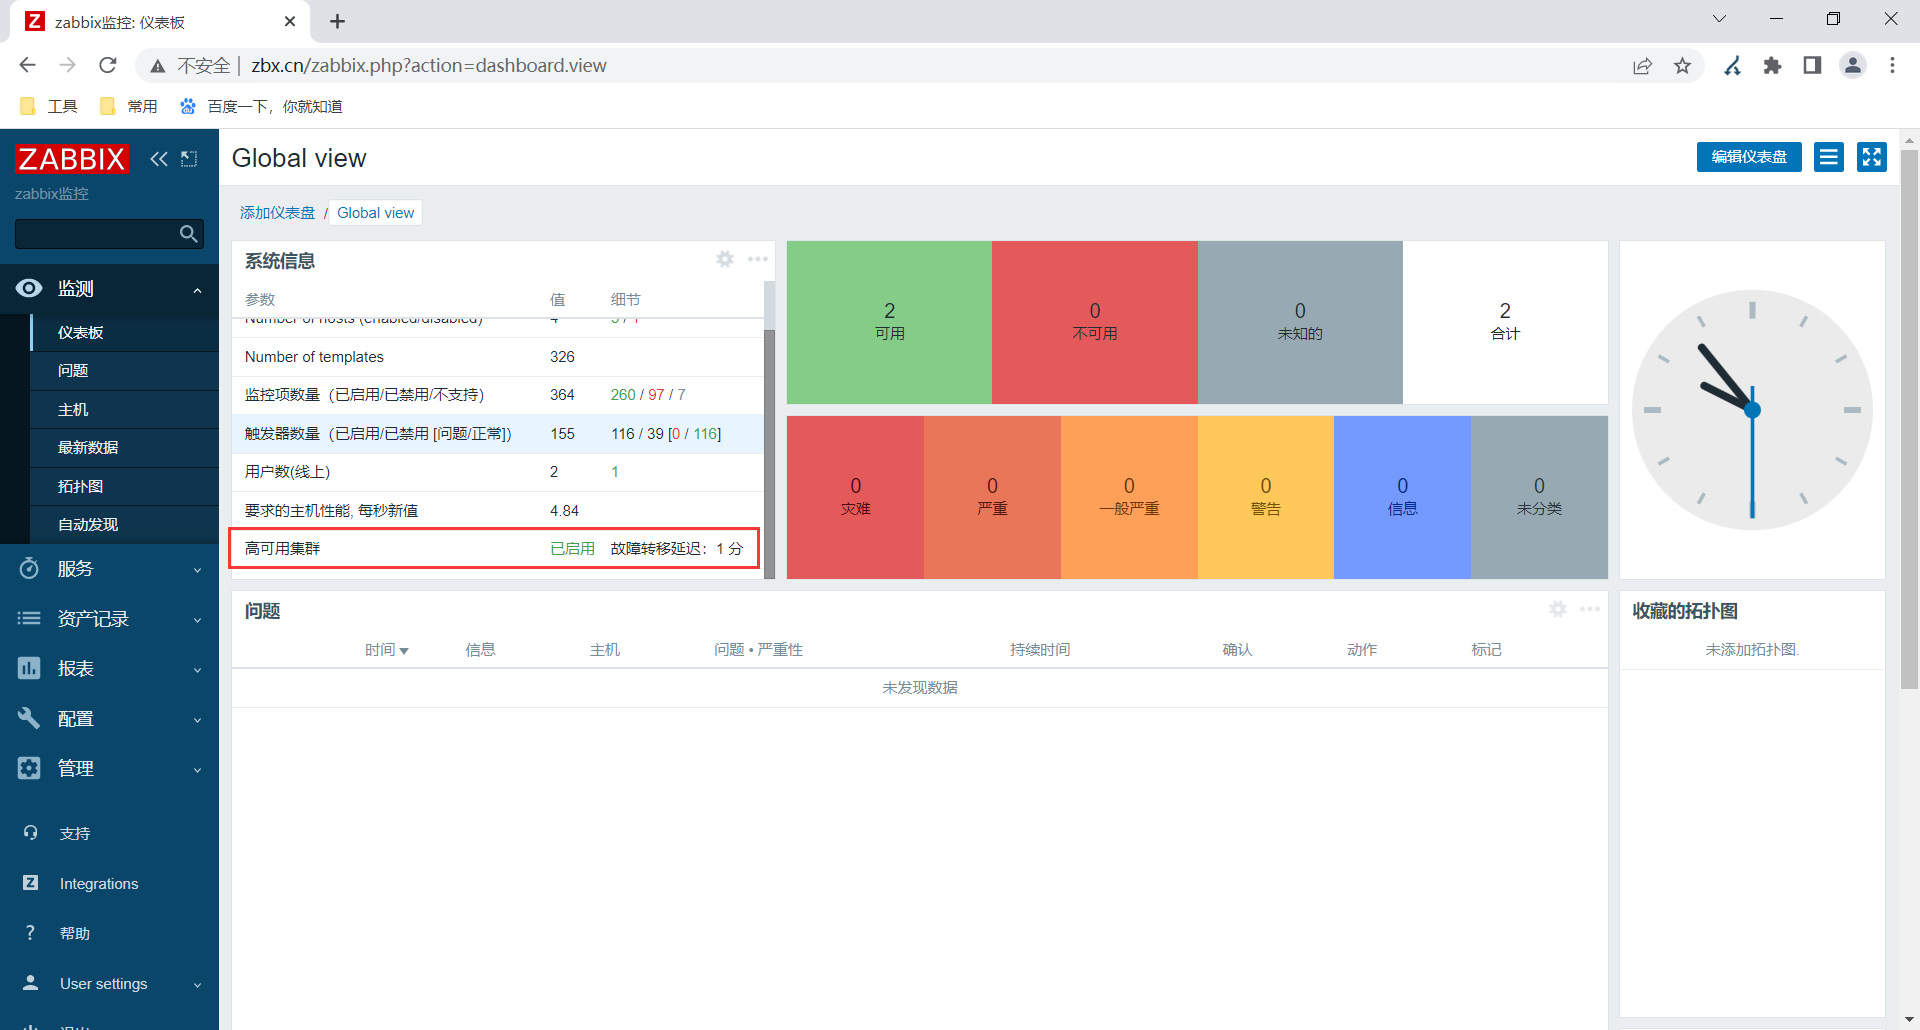Click the 服务 stopwatch icon
The image size is (1920, 1030).
coord(29,568)
